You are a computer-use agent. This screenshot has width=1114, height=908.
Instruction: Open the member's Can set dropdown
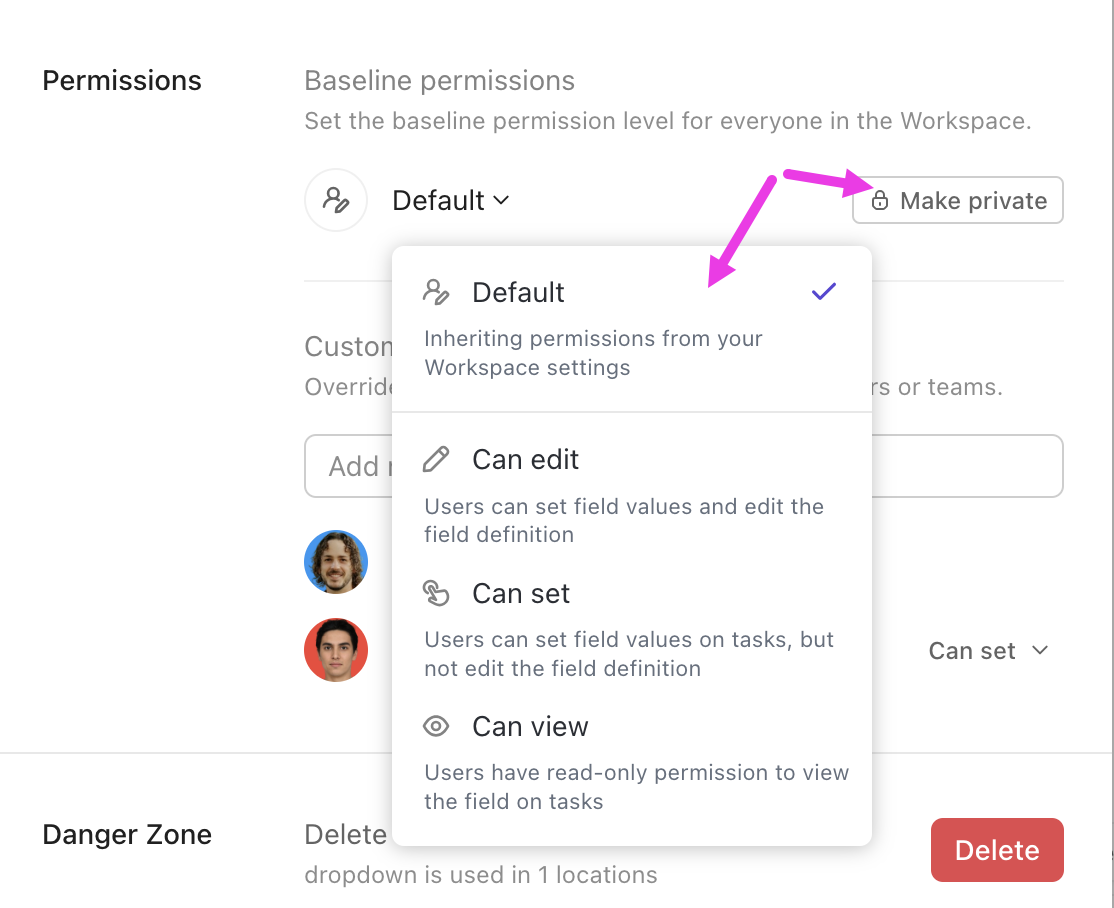click(x=989, y=650)
